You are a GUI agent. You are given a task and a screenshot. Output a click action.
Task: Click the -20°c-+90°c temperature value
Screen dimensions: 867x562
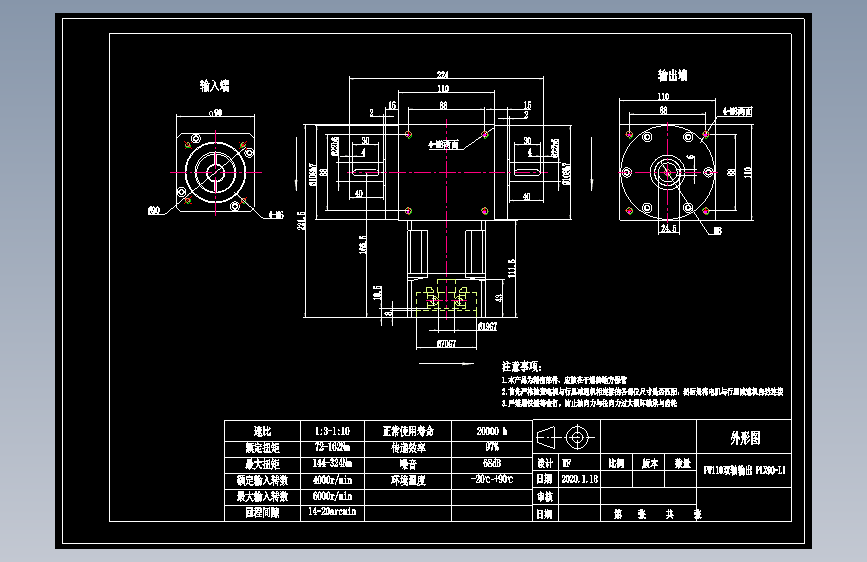tap(492, 480)
